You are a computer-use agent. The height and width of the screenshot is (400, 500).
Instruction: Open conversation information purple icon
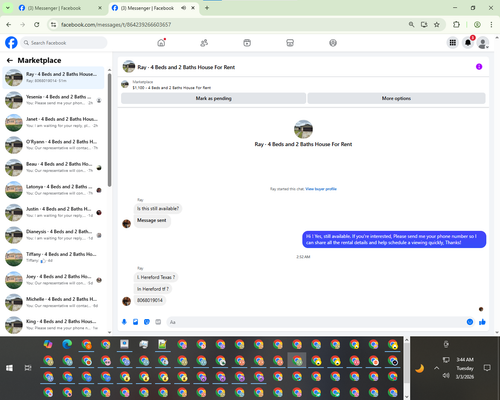(x=479, y=67)
